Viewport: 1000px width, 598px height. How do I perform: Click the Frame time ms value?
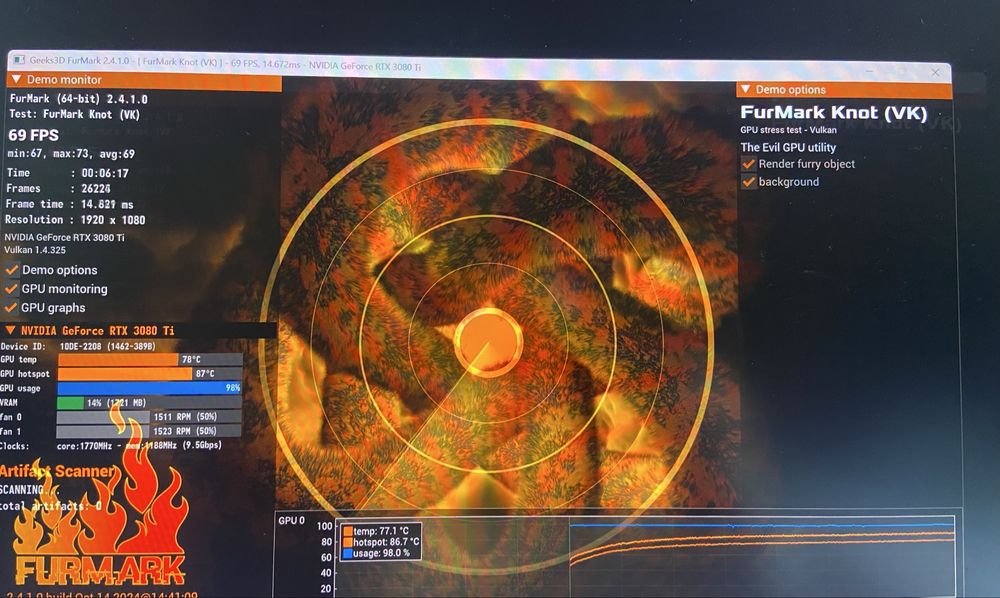107,205
